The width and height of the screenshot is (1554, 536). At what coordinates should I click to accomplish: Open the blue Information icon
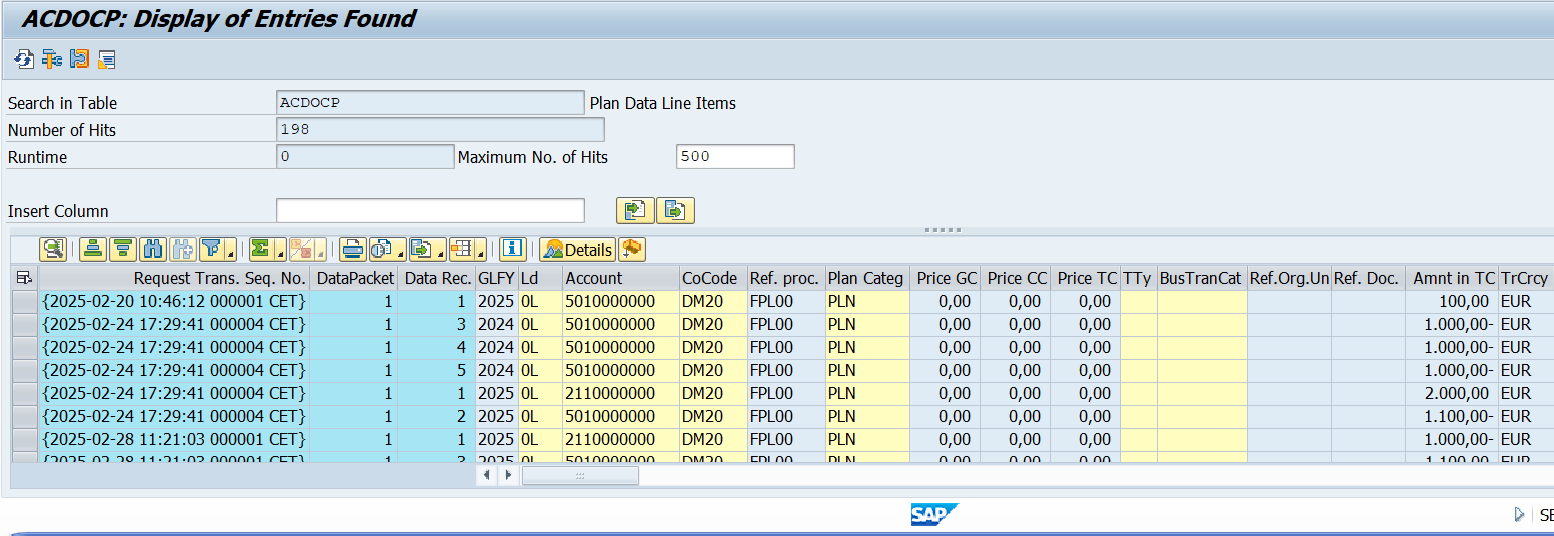coord(513,250)
